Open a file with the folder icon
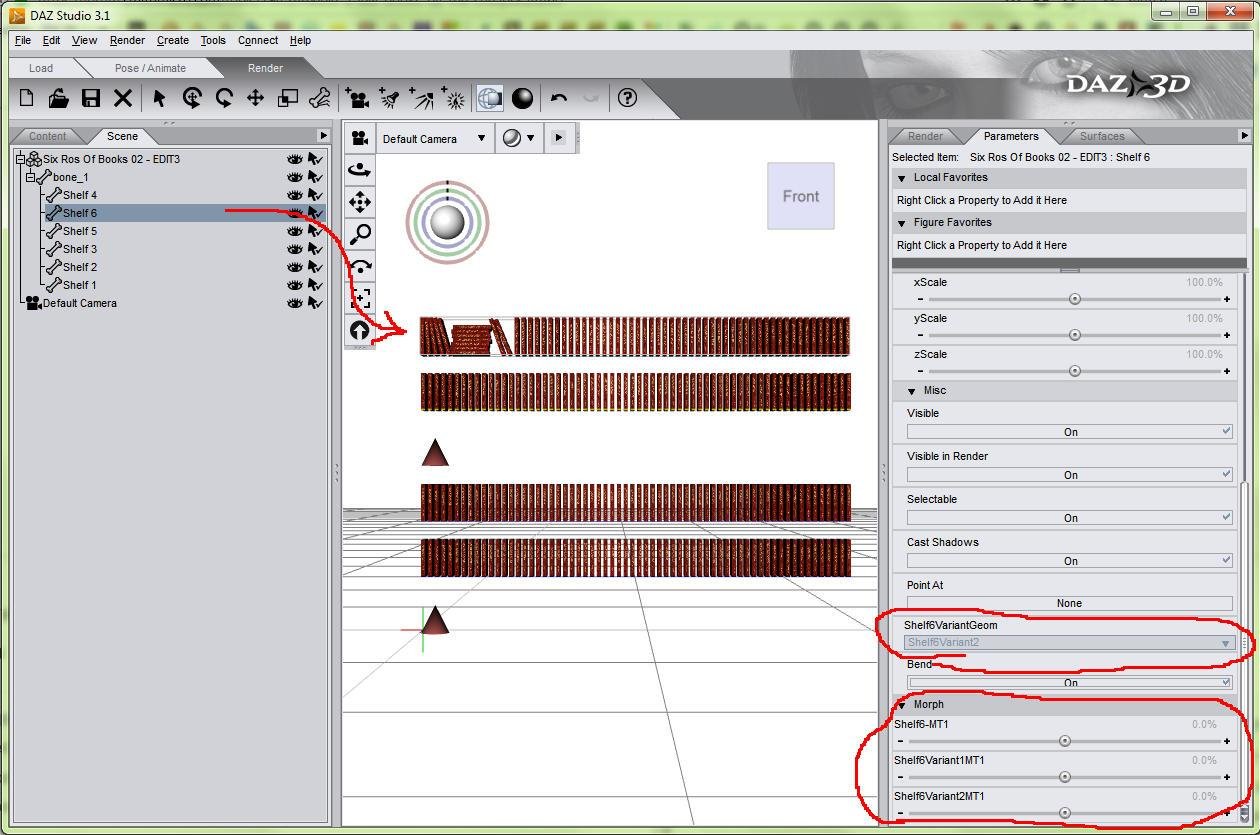 (x=58, y=98)
